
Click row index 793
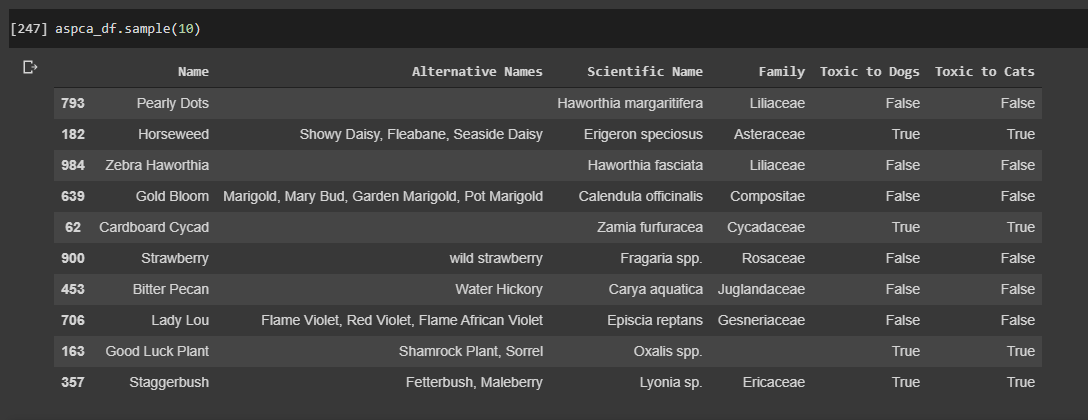point(73,103)
